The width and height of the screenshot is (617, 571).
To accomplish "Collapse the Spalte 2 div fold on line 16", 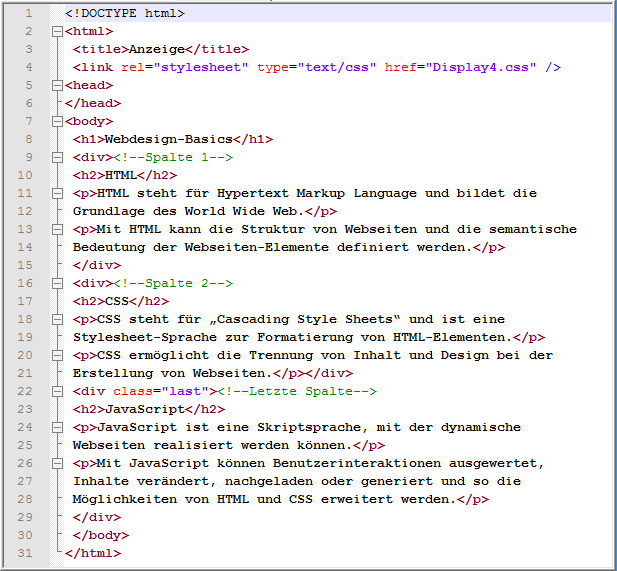I will pyautogui.click(x=57, y=283).
